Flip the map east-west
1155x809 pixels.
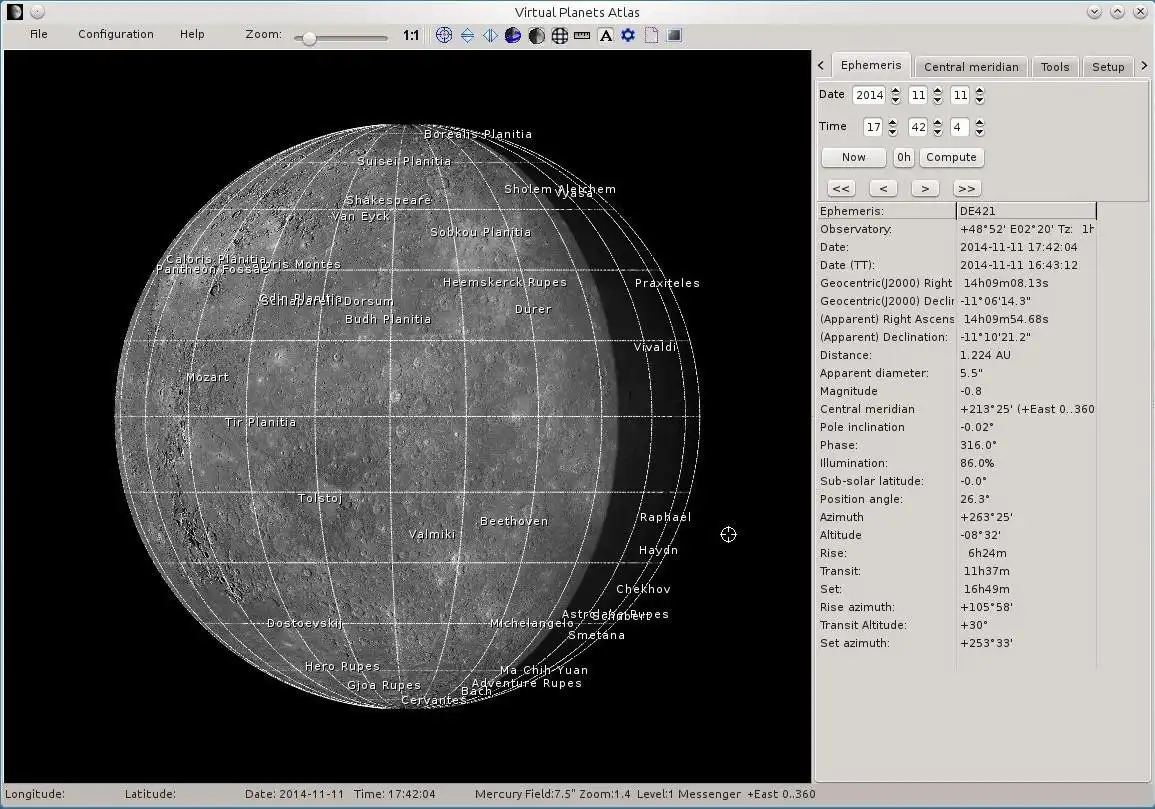pyautogui.click(x=490, y=35)
